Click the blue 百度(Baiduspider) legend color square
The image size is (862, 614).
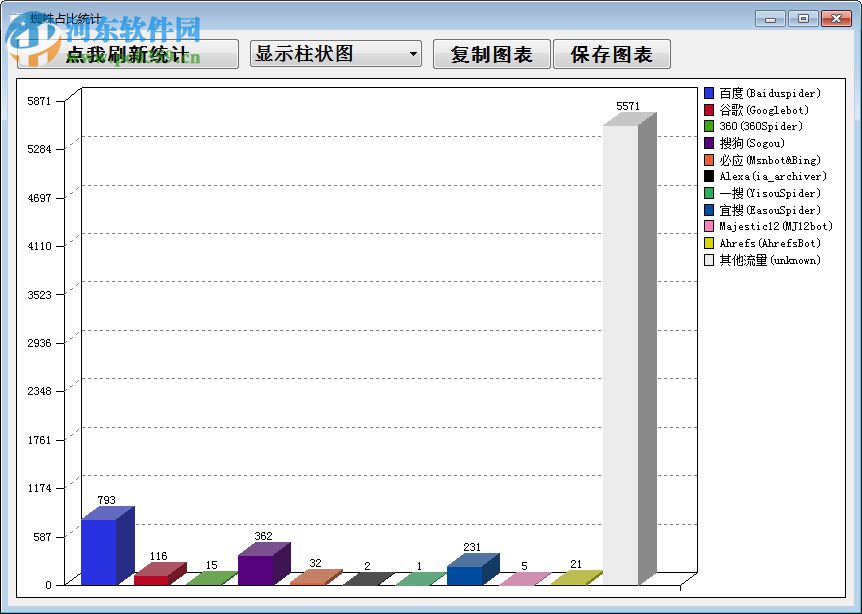pyautogui.click(x=707, y=93)
